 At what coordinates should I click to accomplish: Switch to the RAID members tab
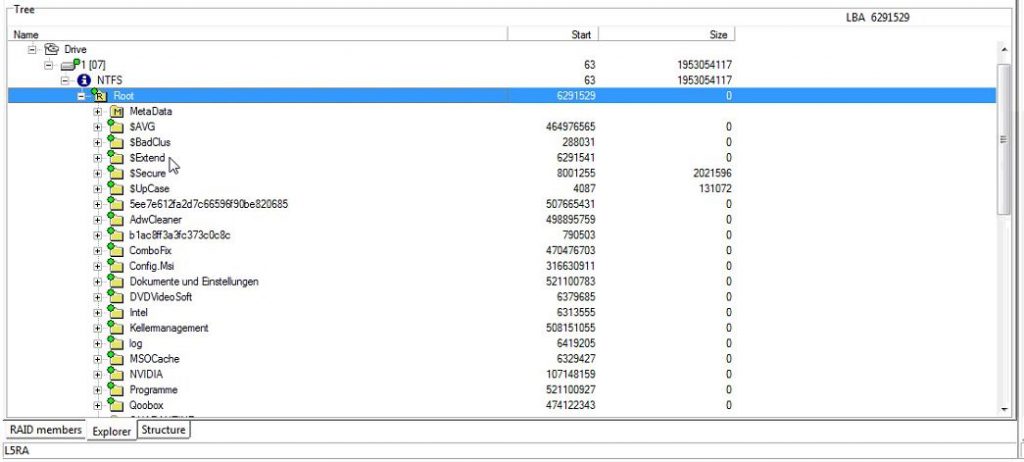(45, 430)
